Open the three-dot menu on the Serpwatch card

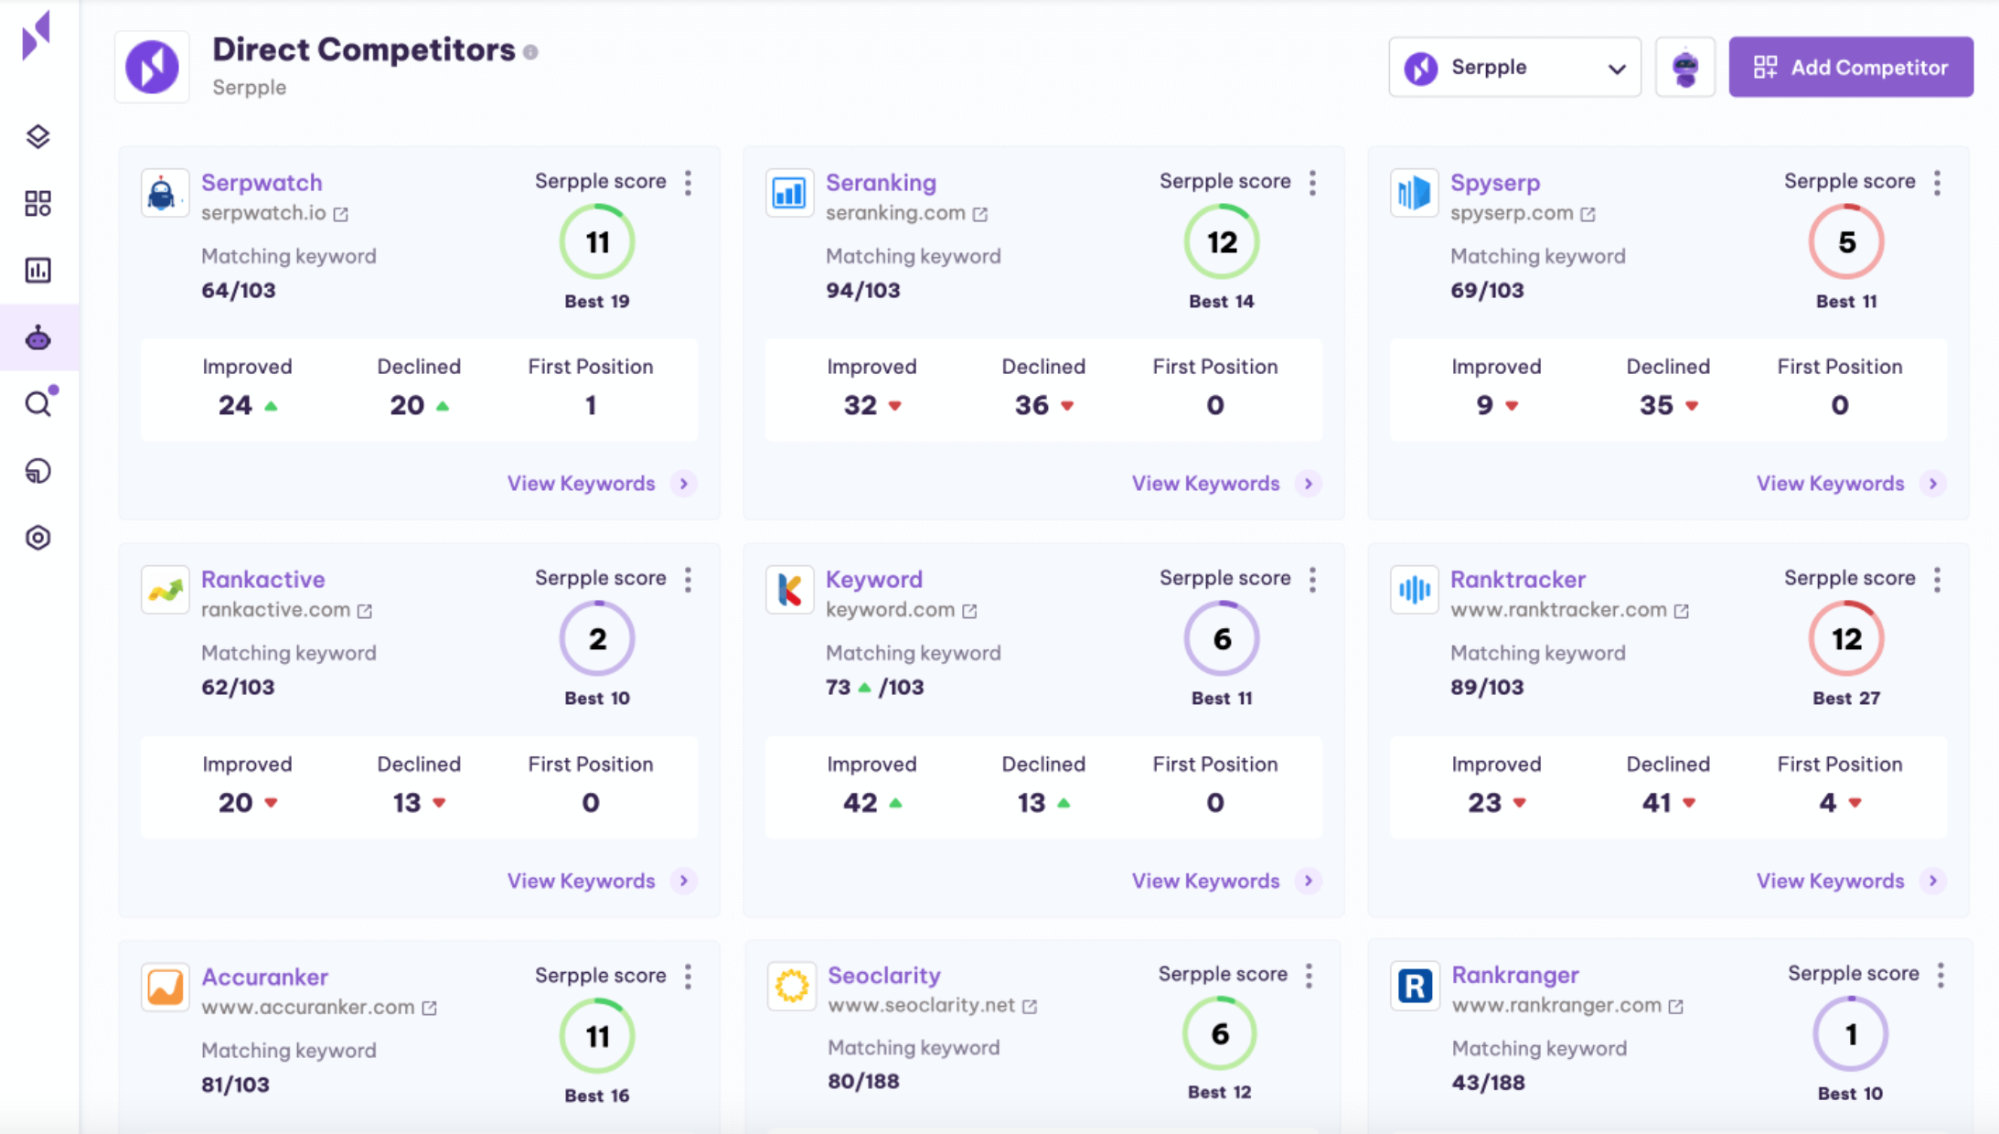(688, 182)
